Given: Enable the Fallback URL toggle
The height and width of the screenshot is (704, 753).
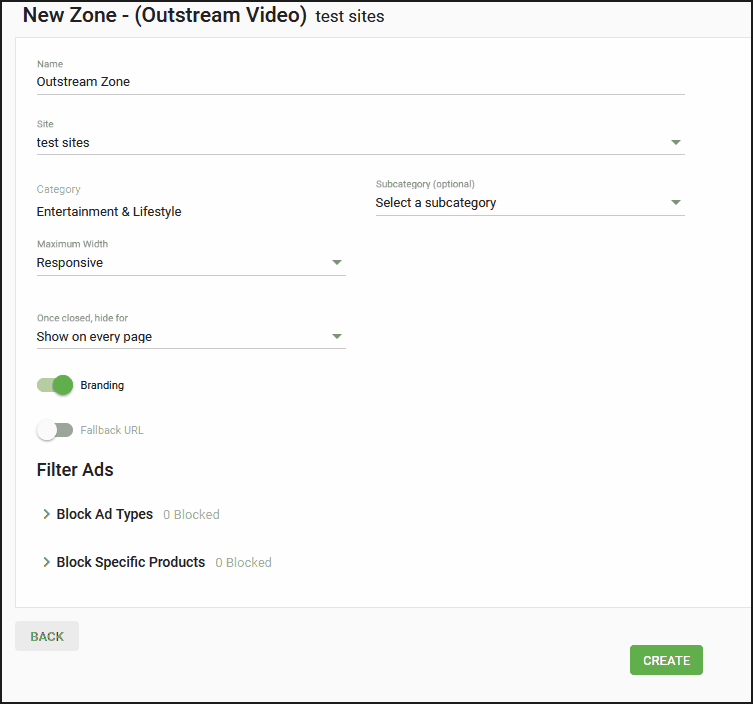Looking at the screenshot, I should [55, 430].
